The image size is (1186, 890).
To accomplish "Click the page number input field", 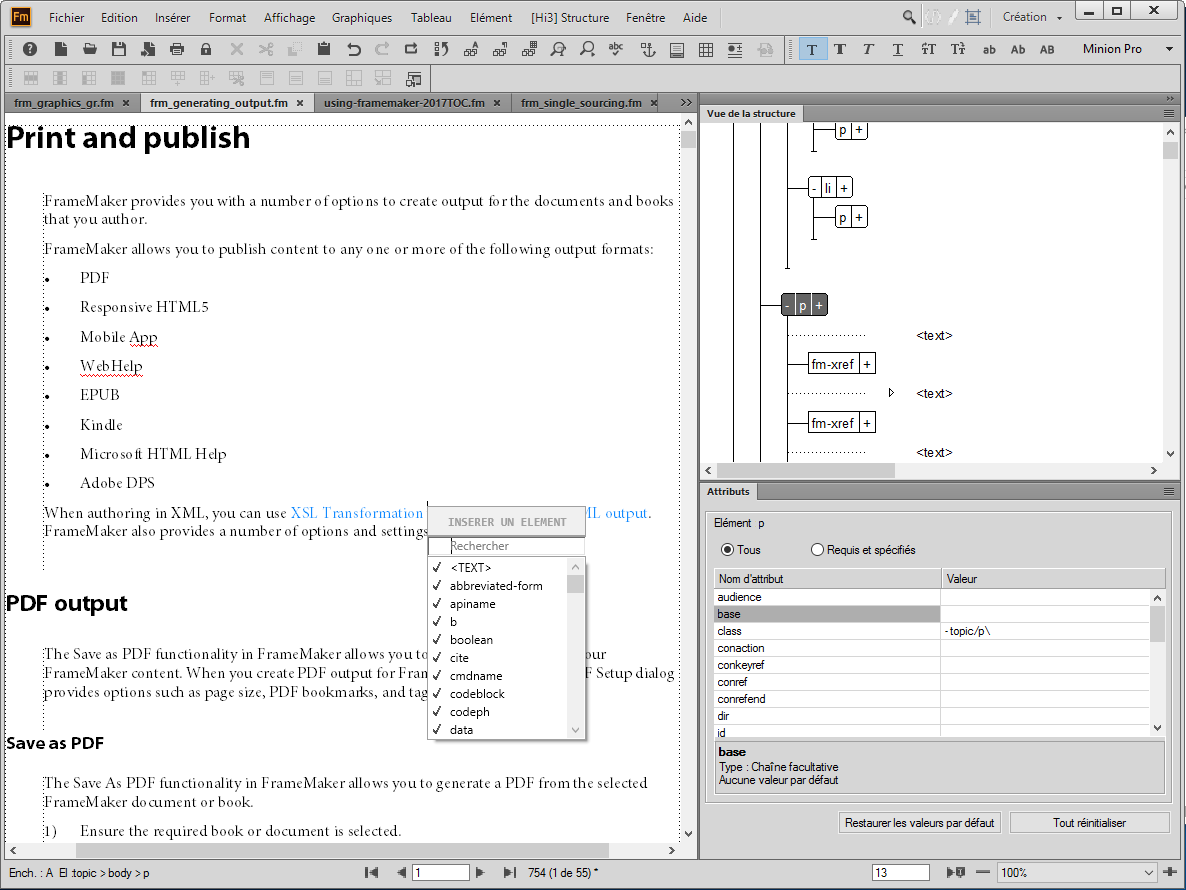I will pos(440,871).
